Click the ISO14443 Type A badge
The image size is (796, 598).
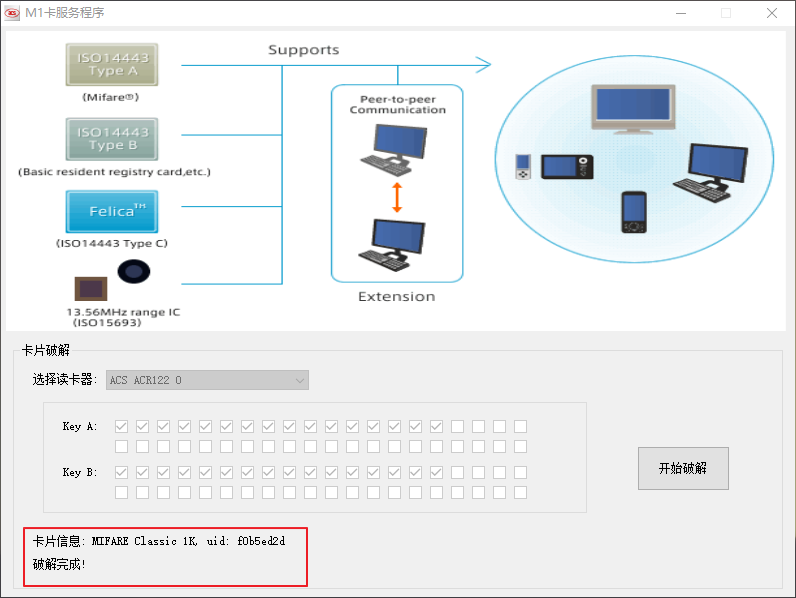pos(111,64)
